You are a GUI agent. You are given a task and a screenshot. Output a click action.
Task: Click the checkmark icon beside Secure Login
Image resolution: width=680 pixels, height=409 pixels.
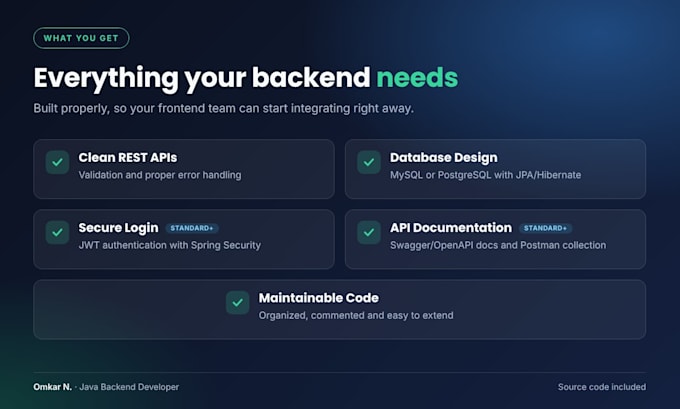tap(57, 232)
